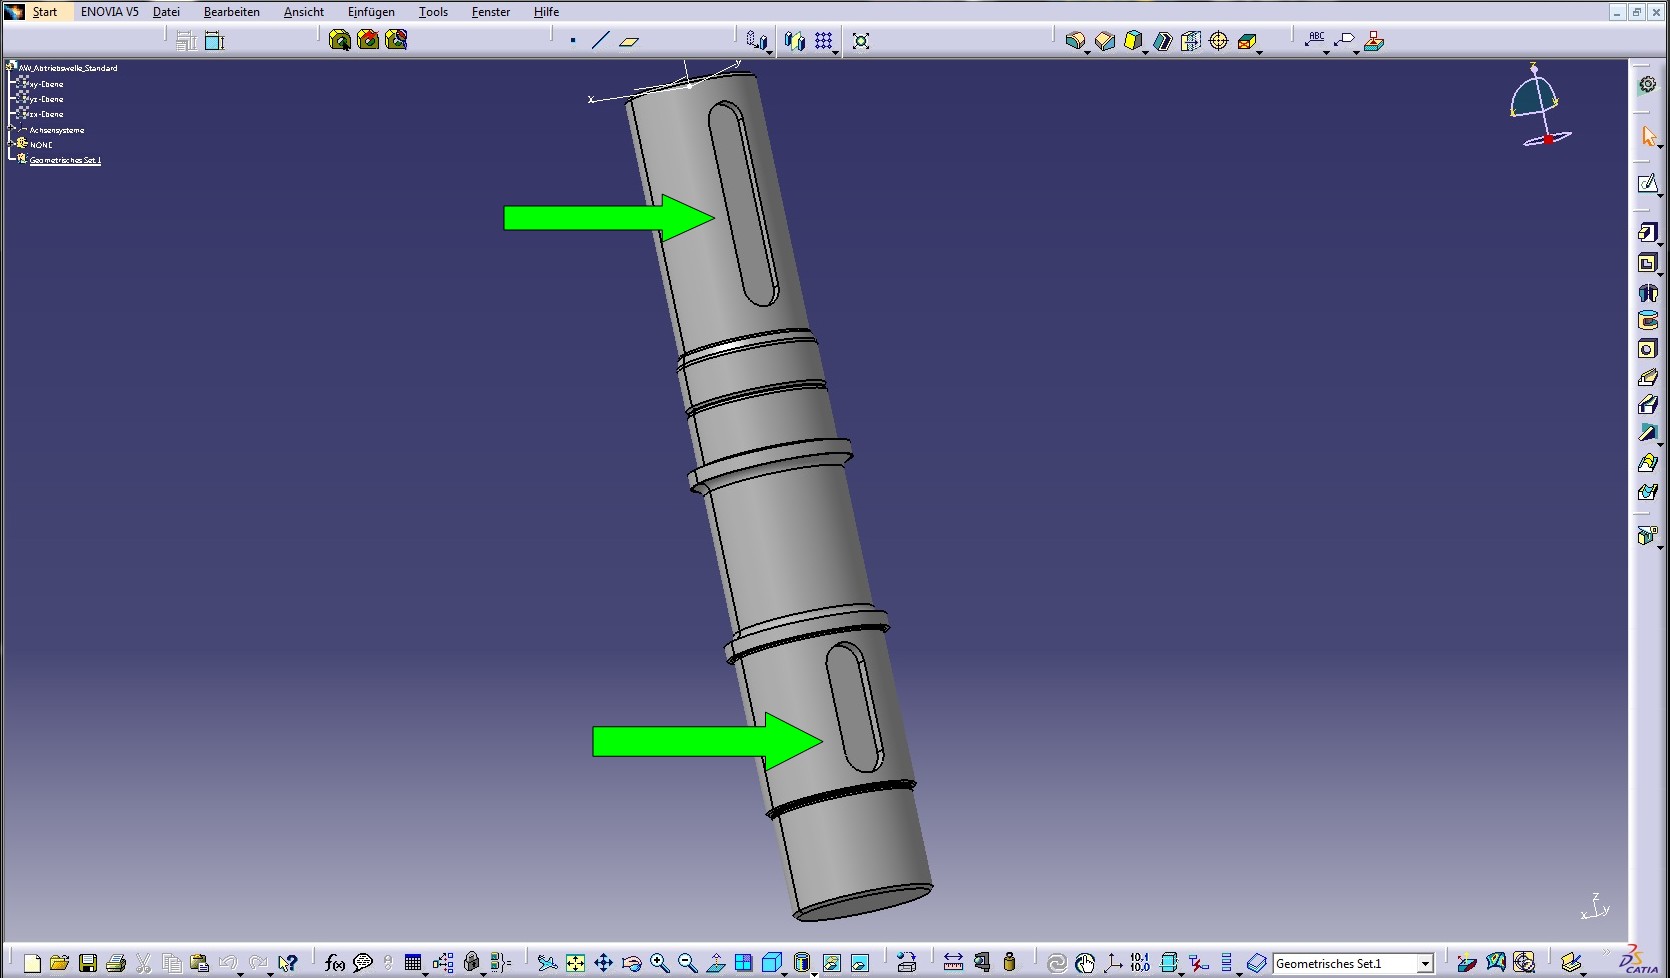The height and width of the screenshot is (978, 1670).
Task: Click the gear workbench icon on right toolbar
Action: [1648, 85]
